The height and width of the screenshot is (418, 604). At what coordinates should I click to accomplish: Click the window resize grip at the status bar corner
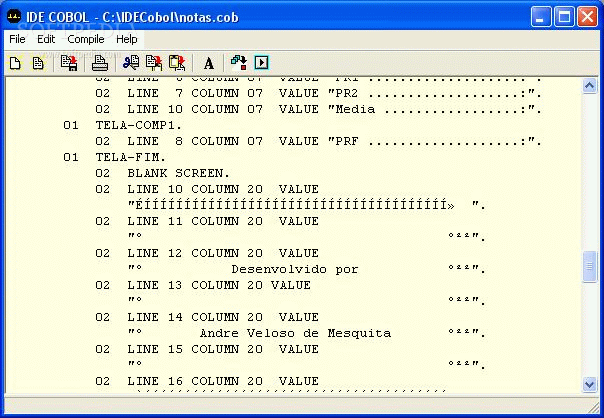point(594,407)
